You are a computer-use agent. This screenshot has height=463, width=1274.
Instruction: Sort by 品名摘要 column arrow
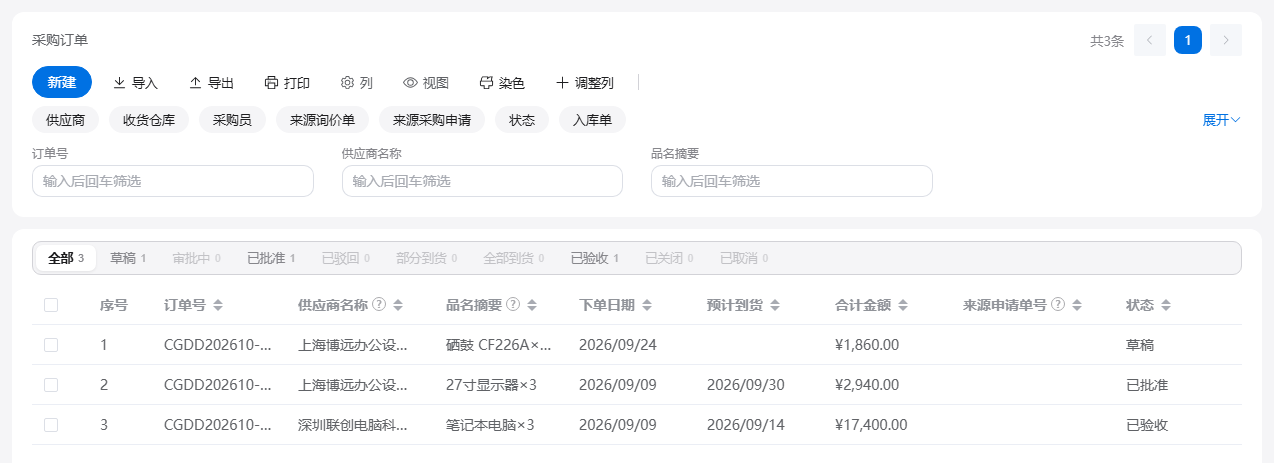point(532,305)
